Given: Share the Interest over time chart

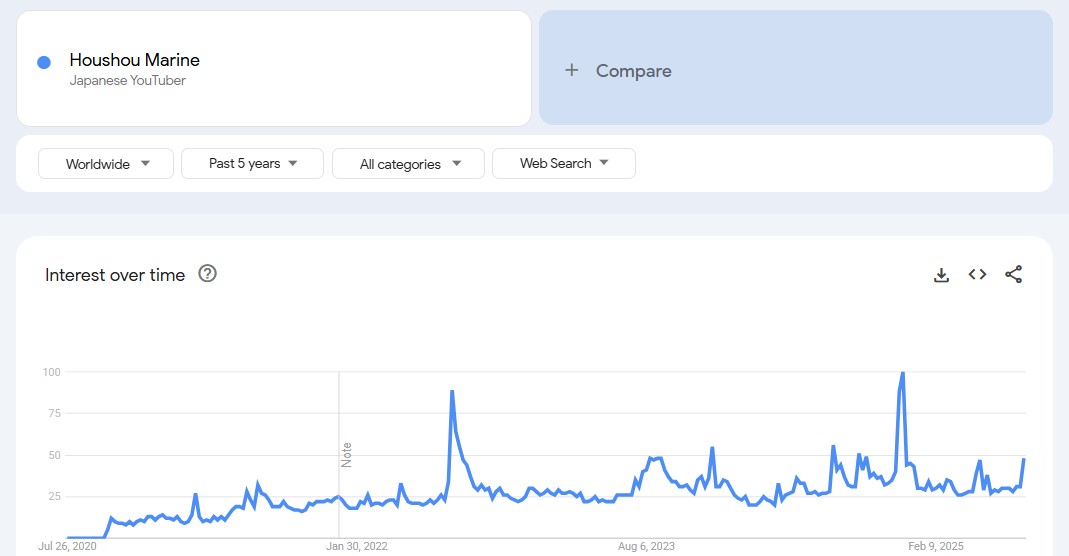Looking at the screenshot, I should point(1013,275).
